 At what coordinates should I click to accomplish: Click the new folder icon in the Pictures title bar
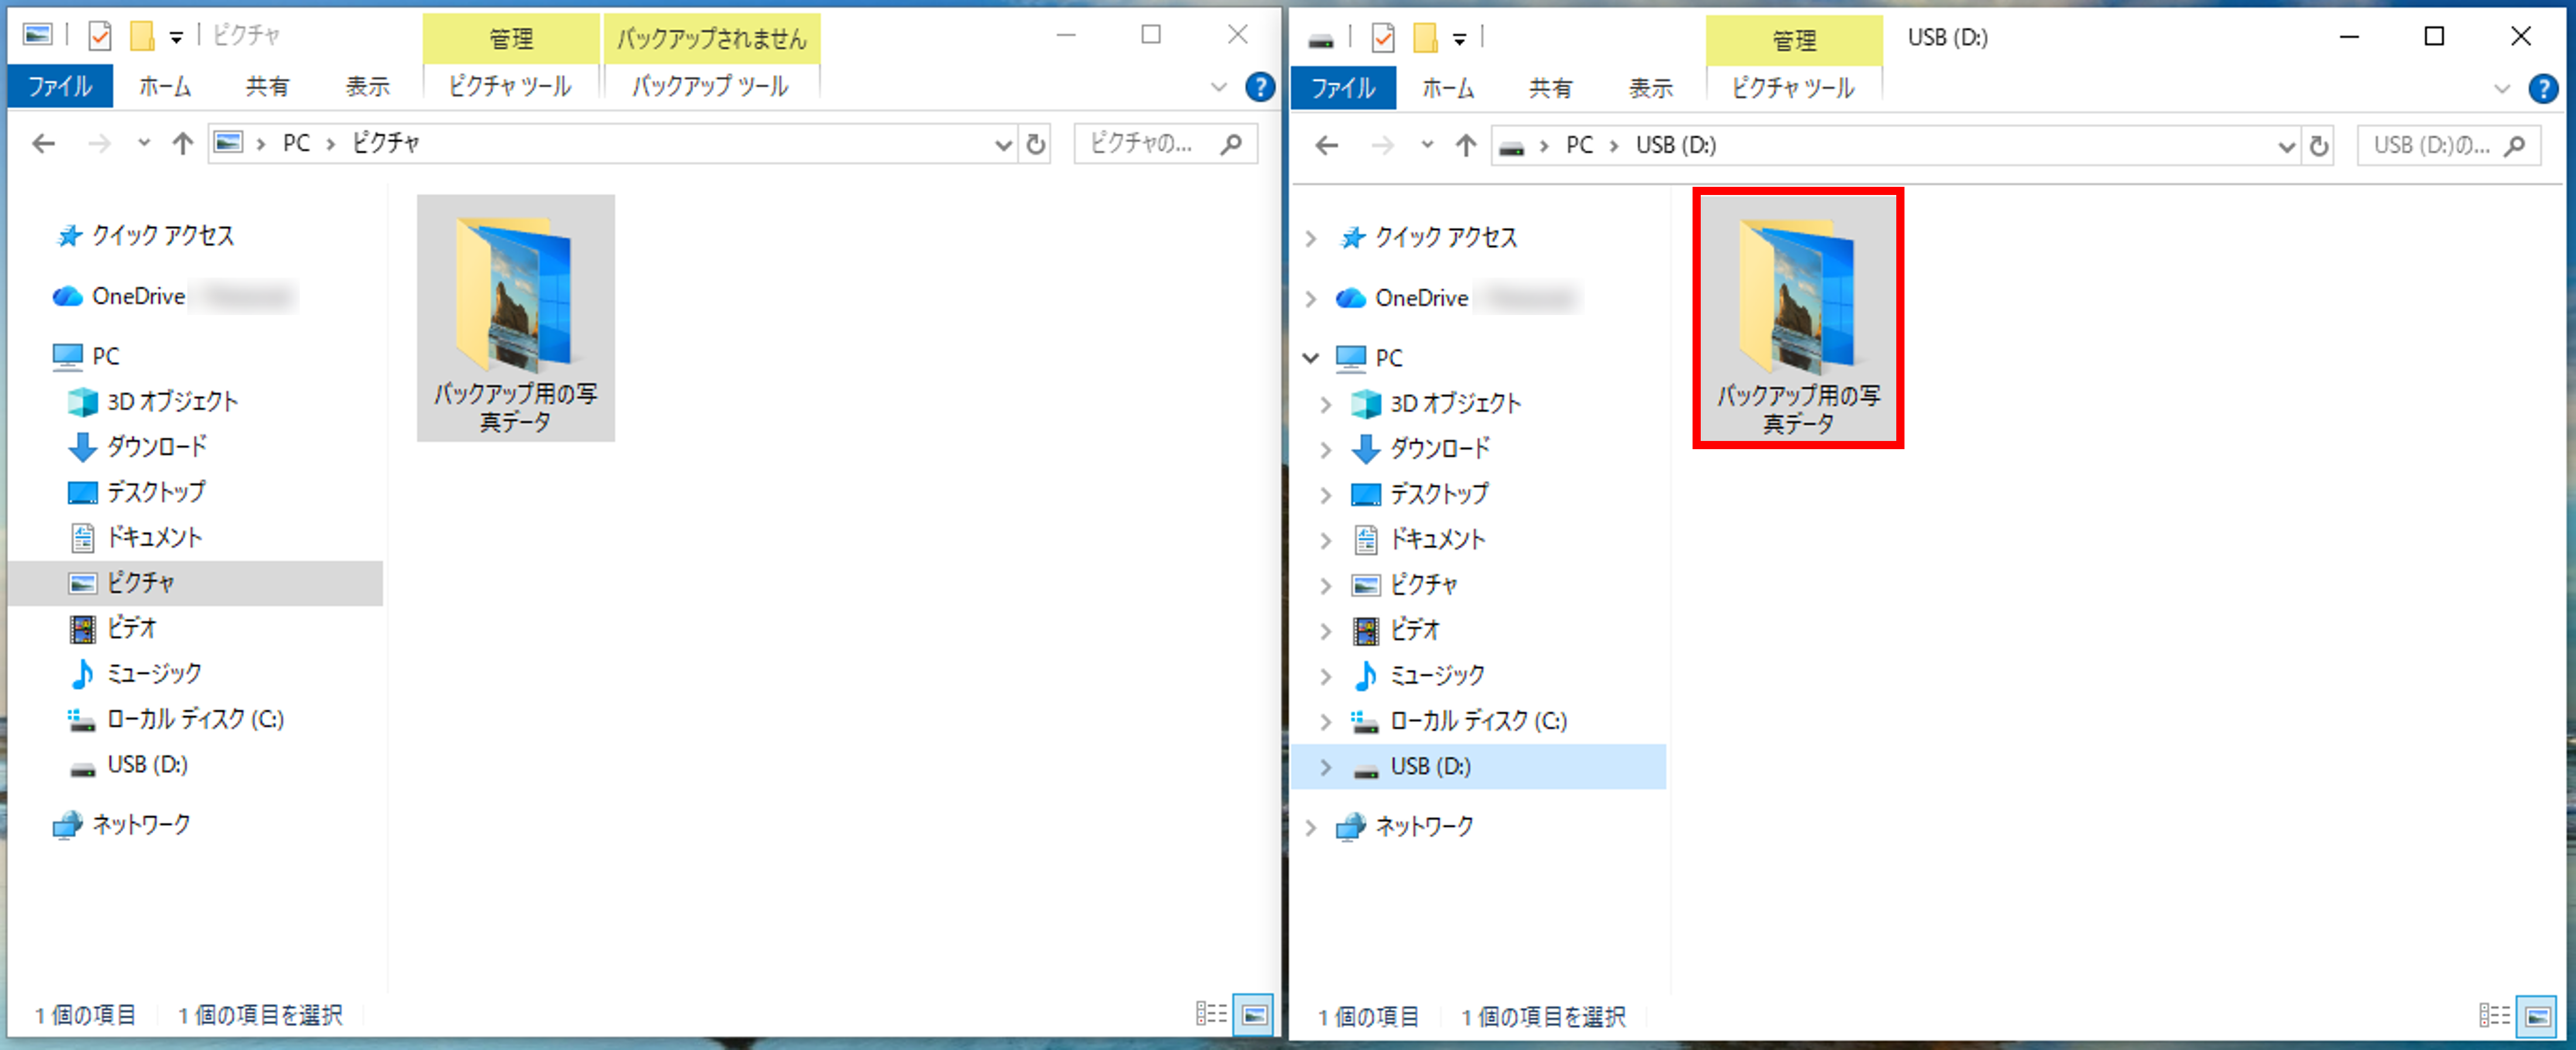tap(142, 36)
